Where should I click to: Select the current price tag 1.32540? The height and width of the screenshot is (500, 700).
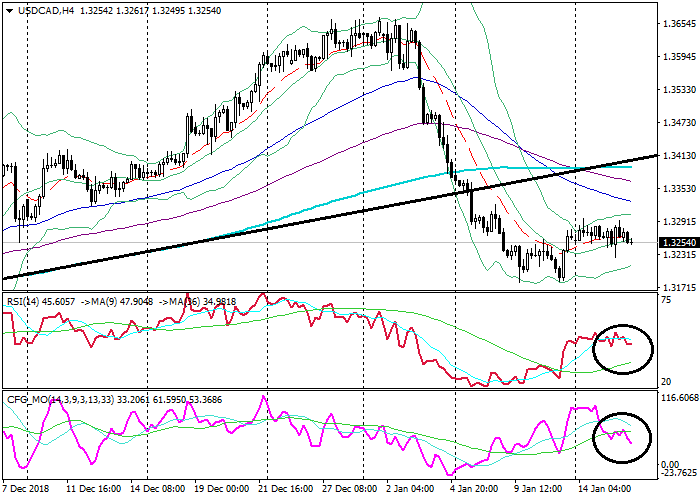coord(678,243)
